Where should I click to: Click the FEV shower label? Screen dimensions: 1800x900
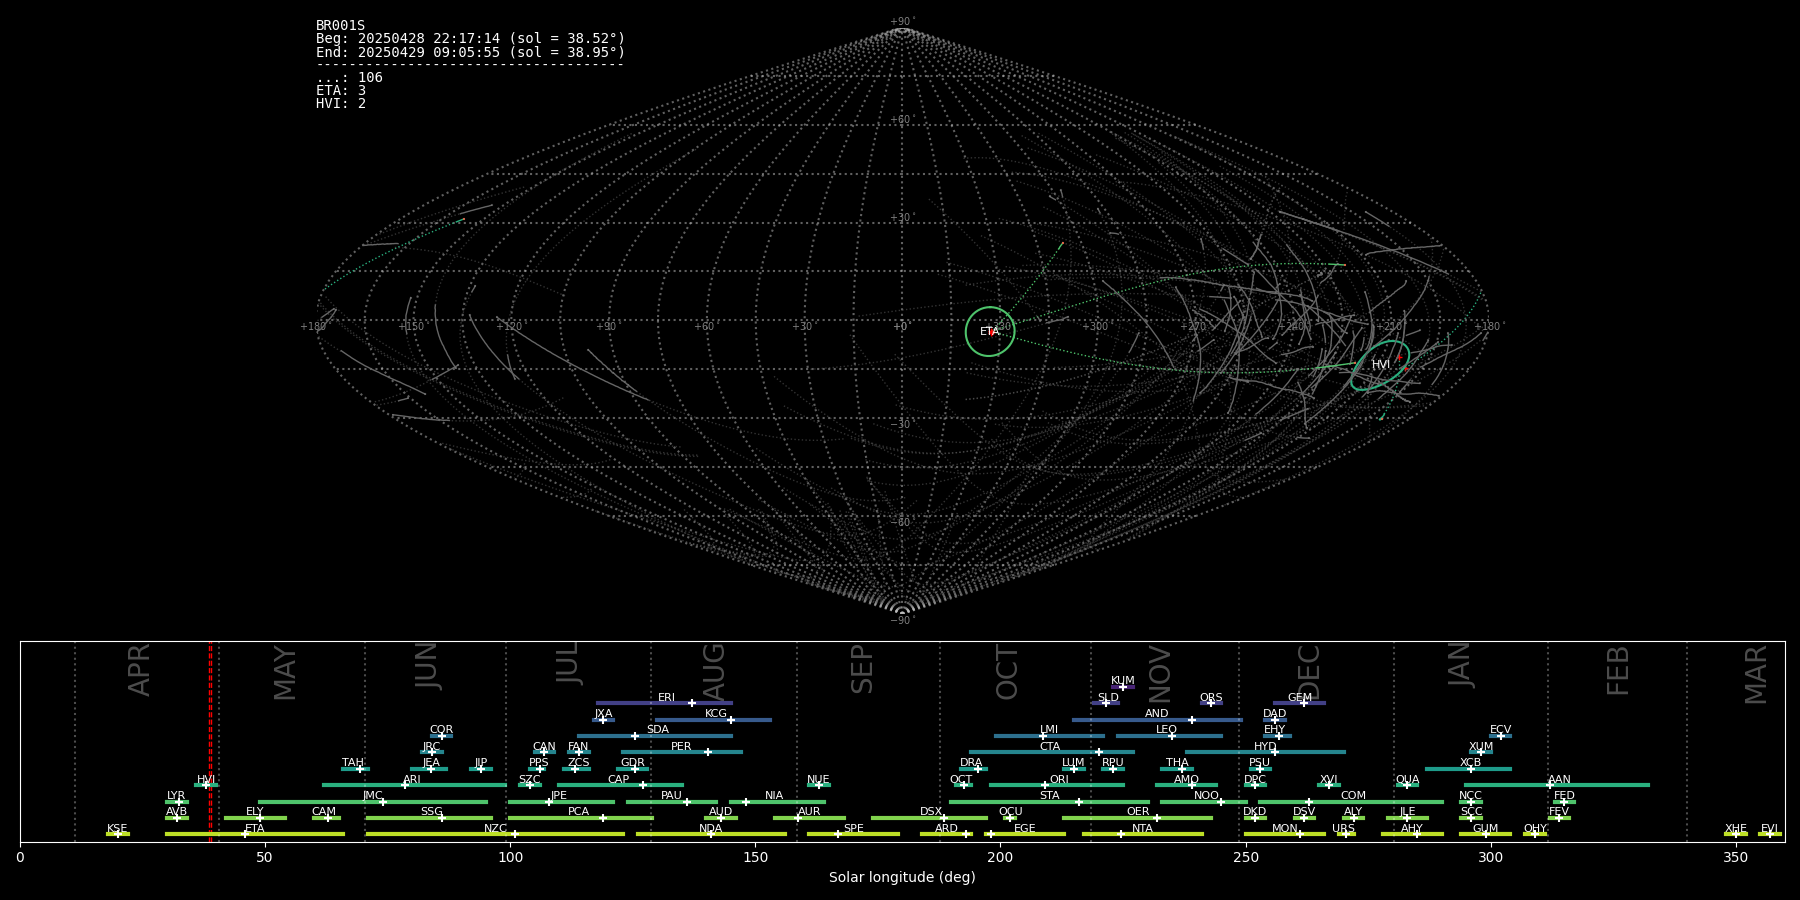coord(1559,812)
